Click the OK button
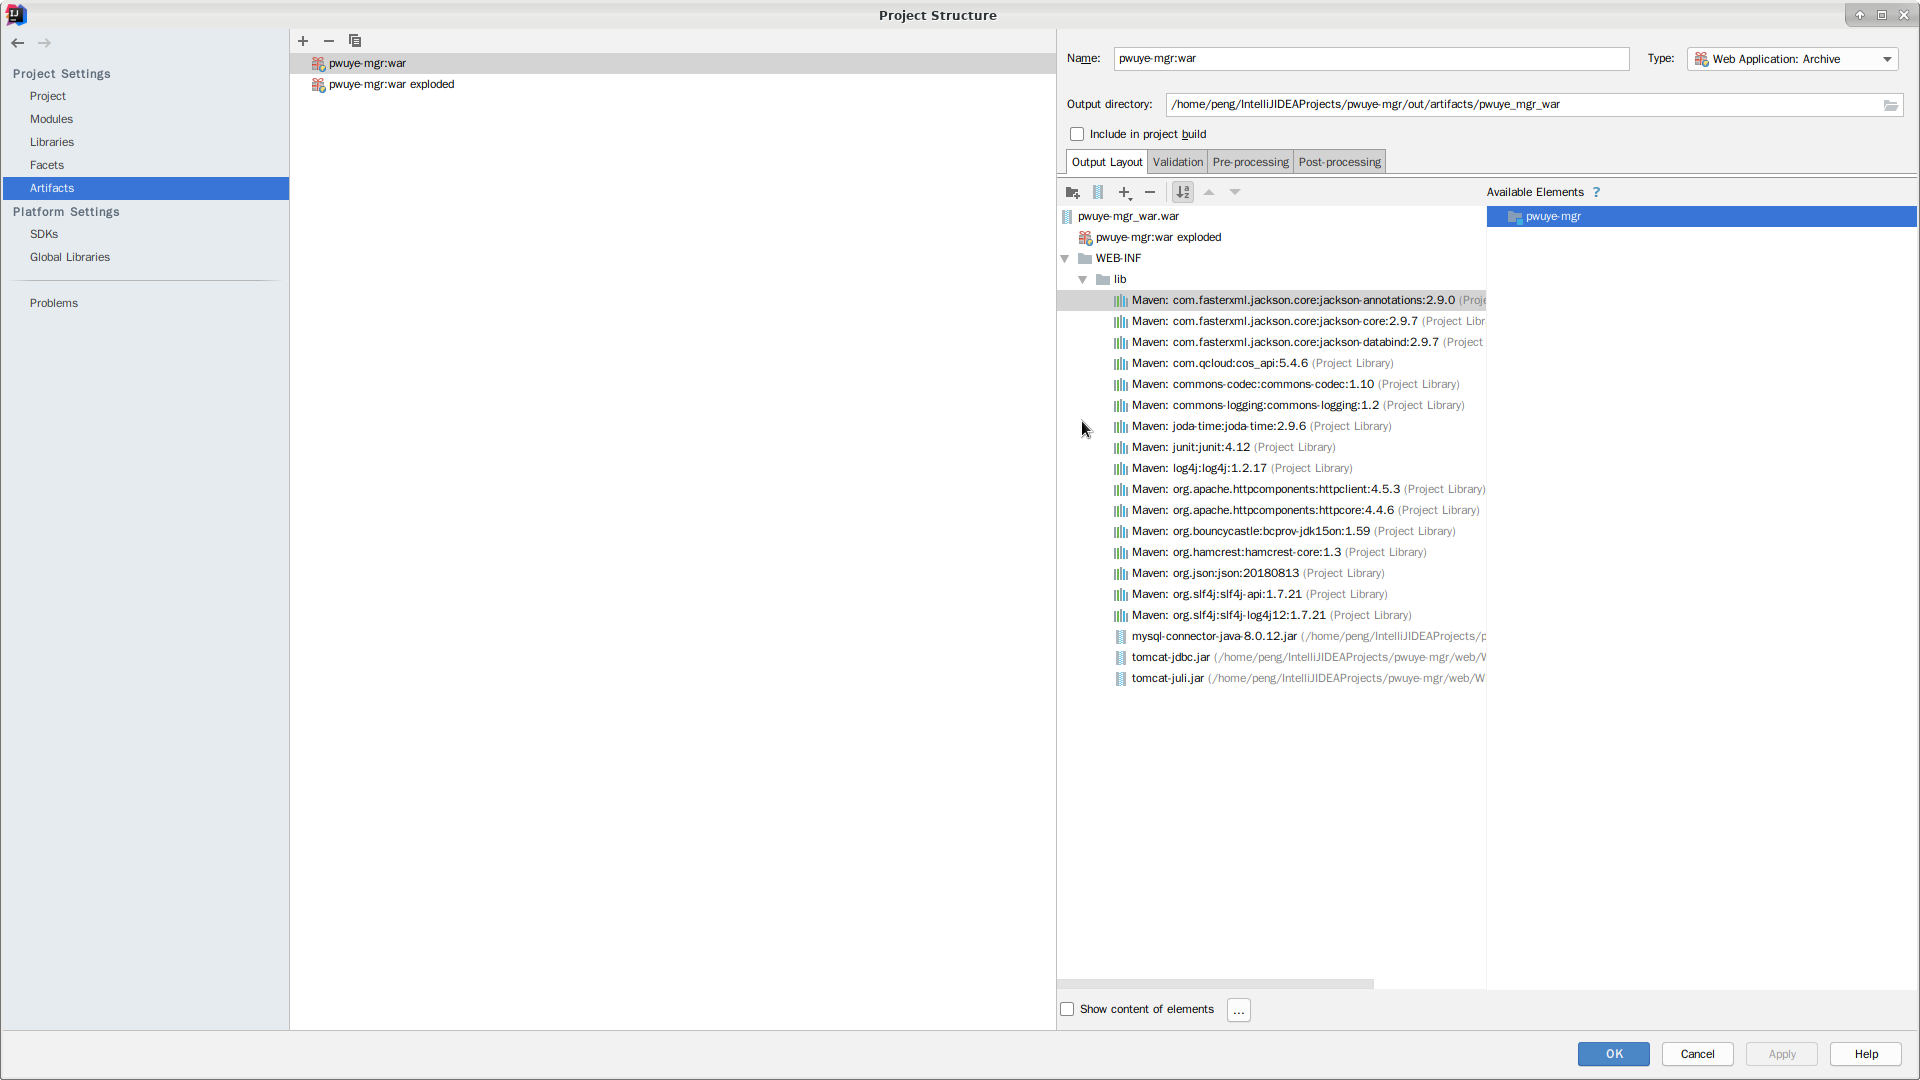 click(x=1614, y=1054)
